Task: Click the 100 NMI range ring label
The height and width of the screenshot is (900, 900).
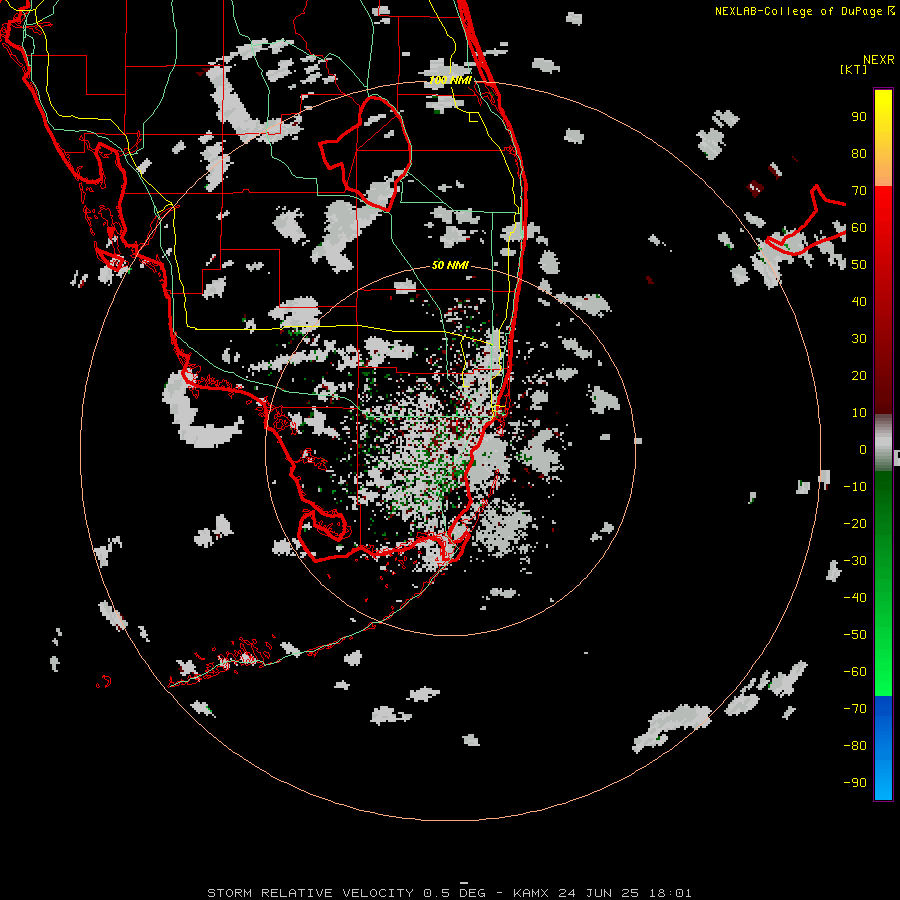Action: tap(451, 80)
